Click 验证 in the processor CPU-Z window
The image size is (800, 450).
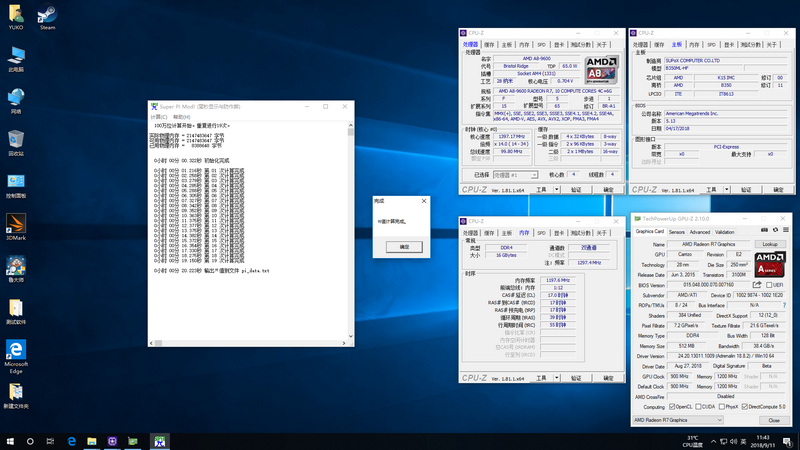tap(576, 190)
